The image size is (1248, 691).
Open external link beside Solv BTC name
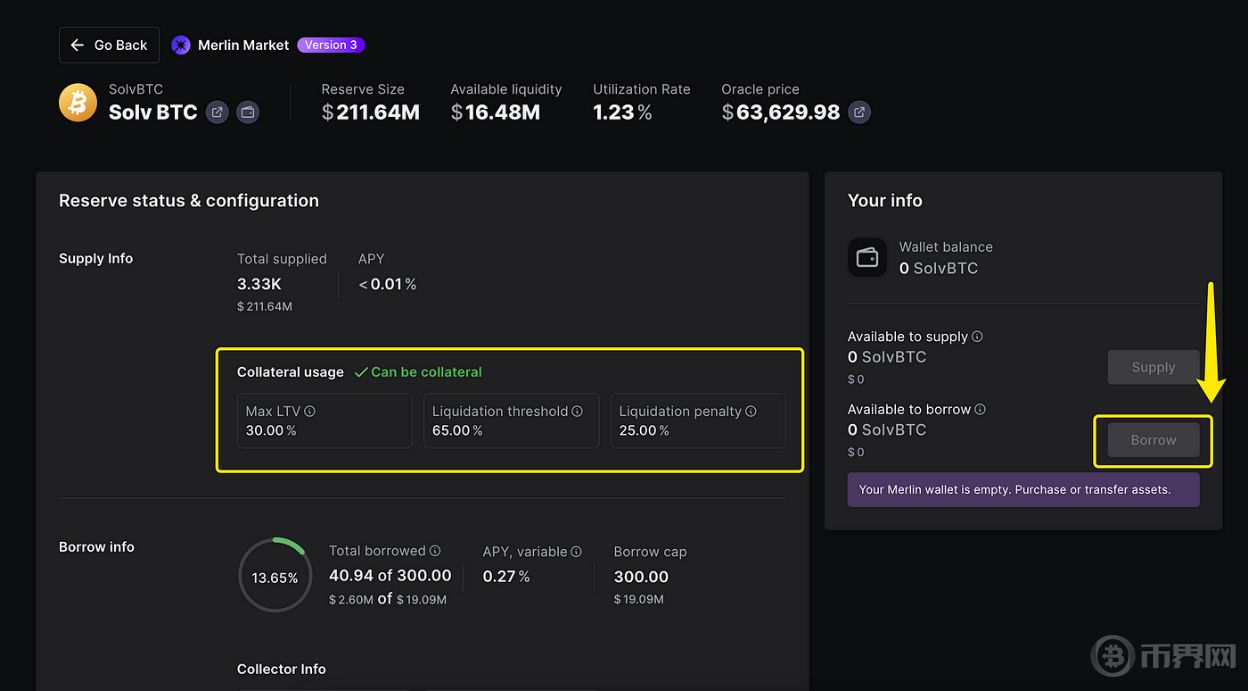216,112
